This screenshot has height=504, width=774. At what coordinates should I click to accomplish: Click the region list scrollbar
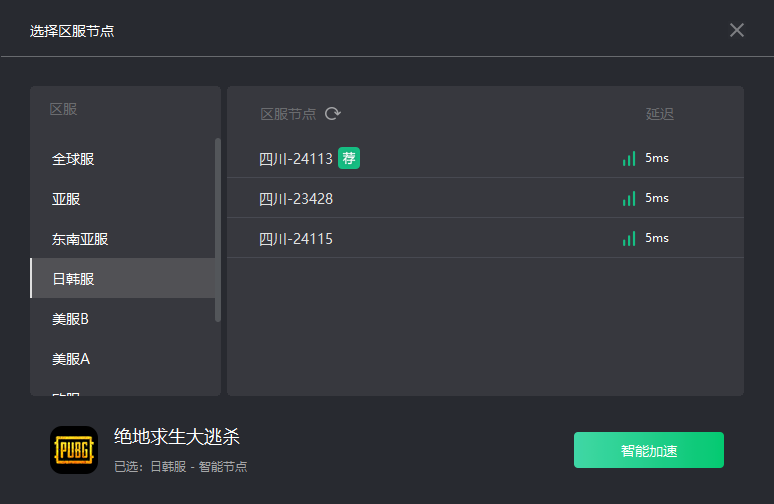218,230
